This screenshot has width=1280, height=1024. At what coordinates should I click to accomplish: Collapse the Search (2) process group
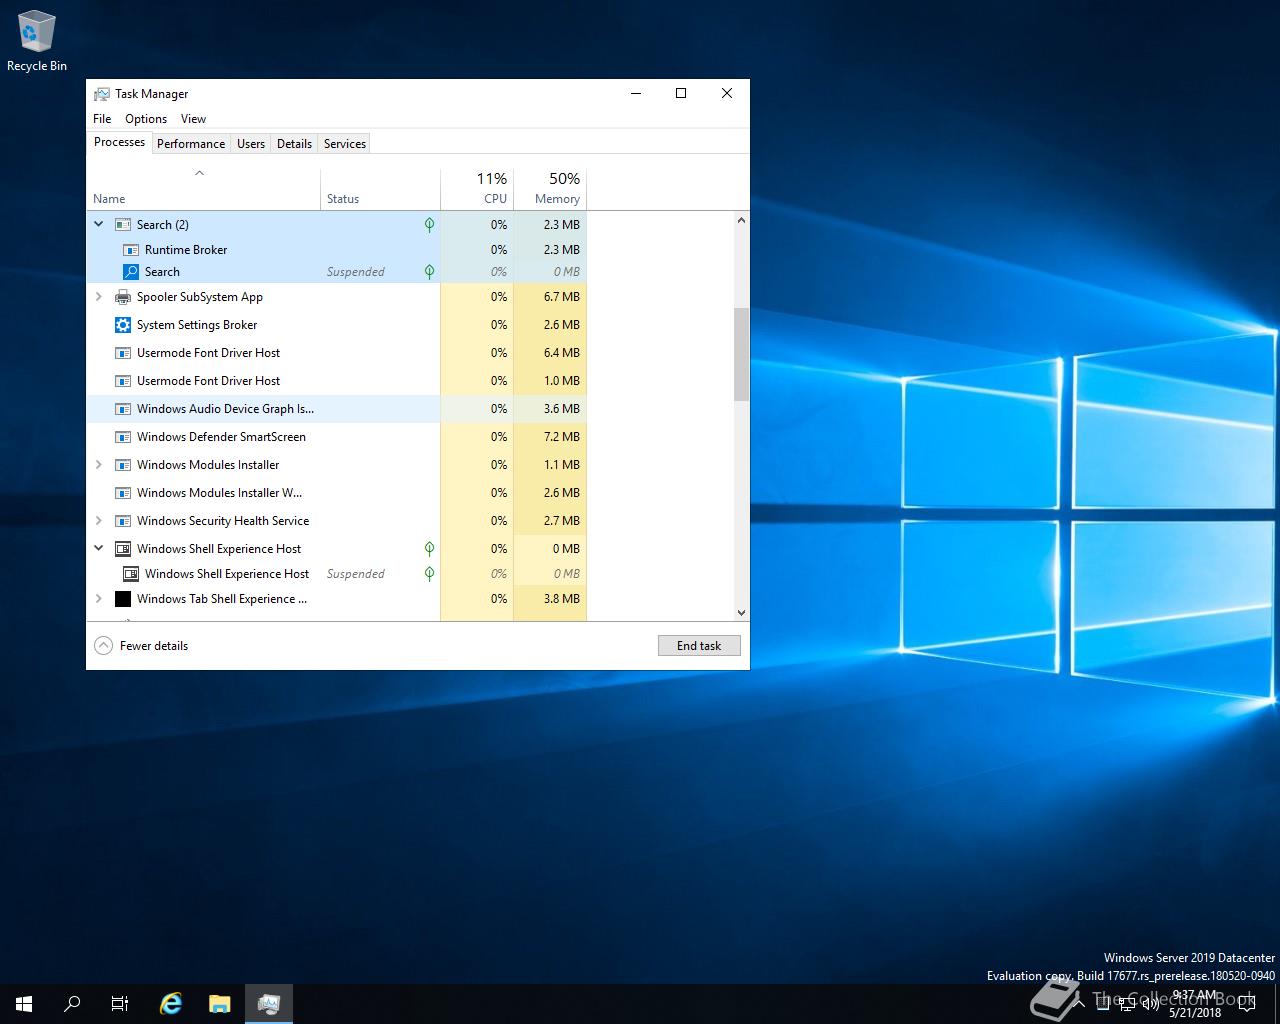98,225
